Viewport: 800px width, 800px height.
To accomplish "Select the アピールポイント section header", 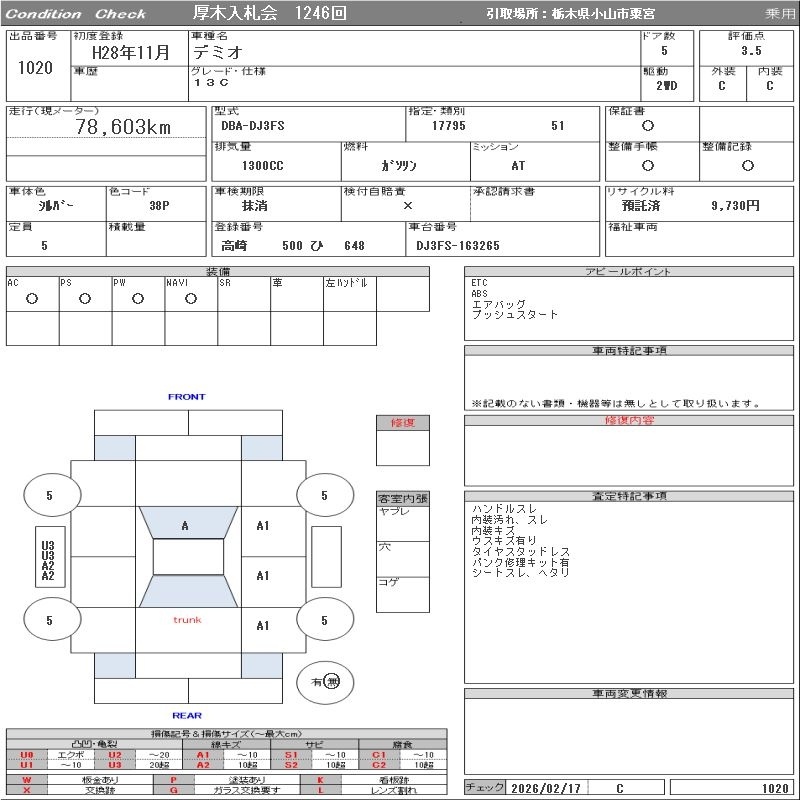I will [629, 272].
